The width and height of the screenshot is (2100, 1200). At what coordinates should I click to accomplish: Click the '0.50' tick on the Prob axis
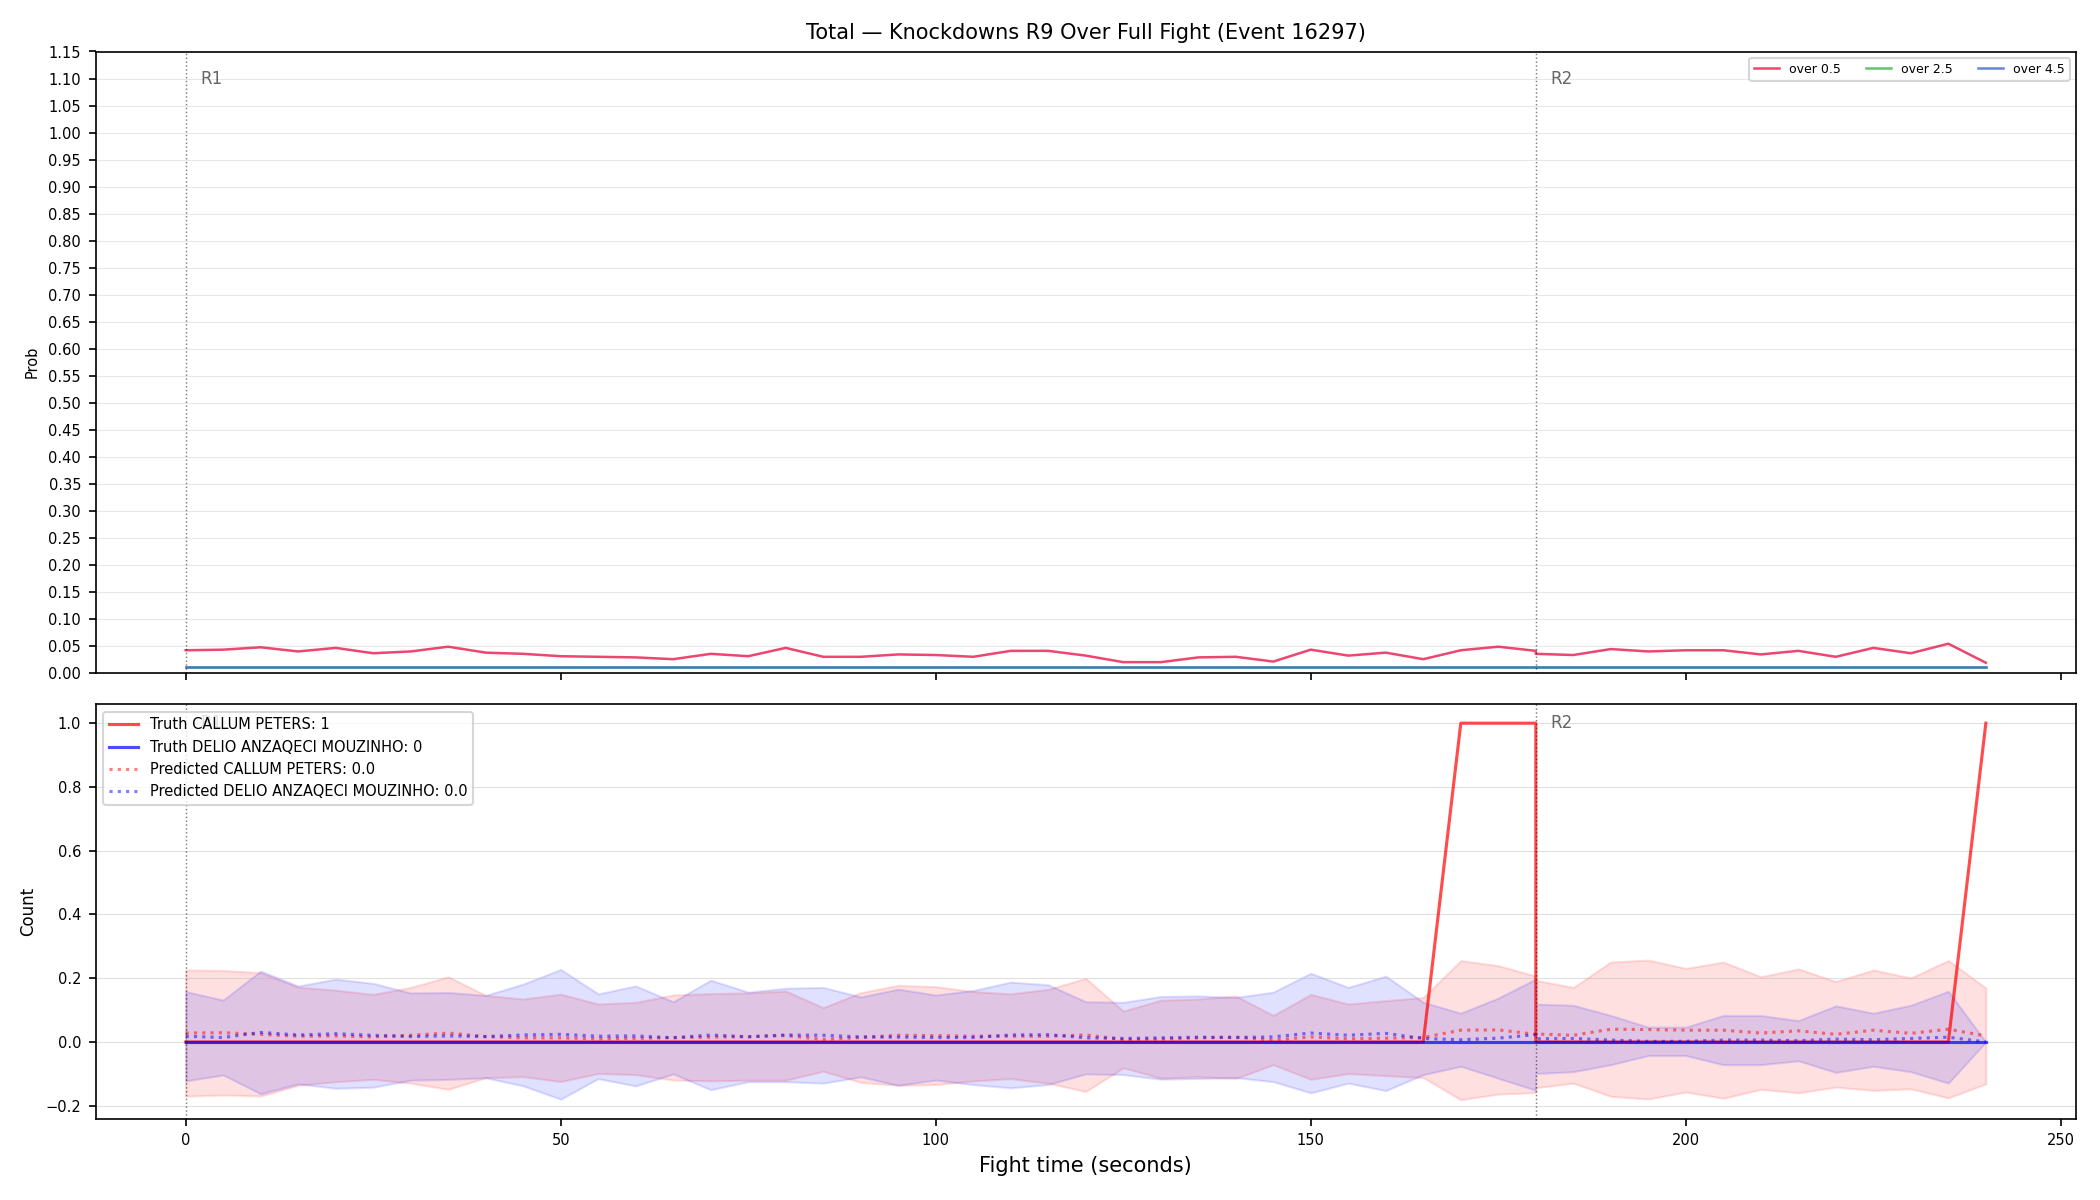[x=65, y=403]
